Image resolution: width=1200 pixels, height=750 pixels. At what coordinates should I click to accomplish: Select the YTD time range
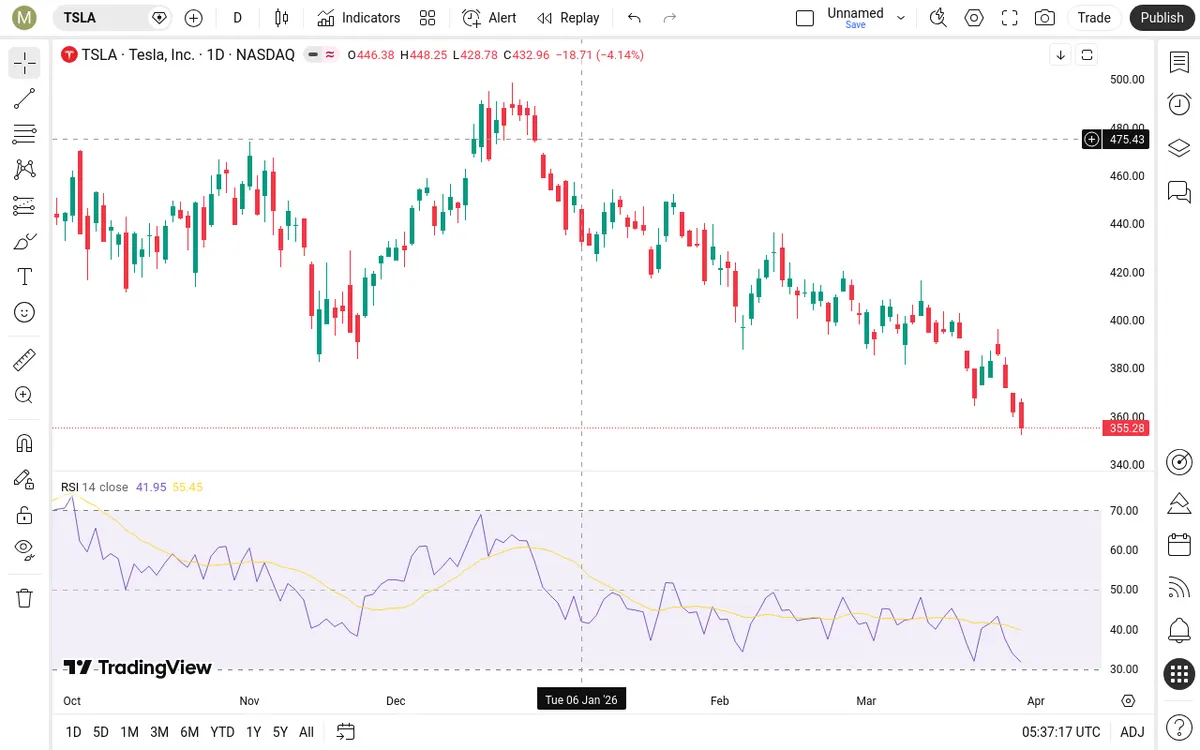[222, 732]
